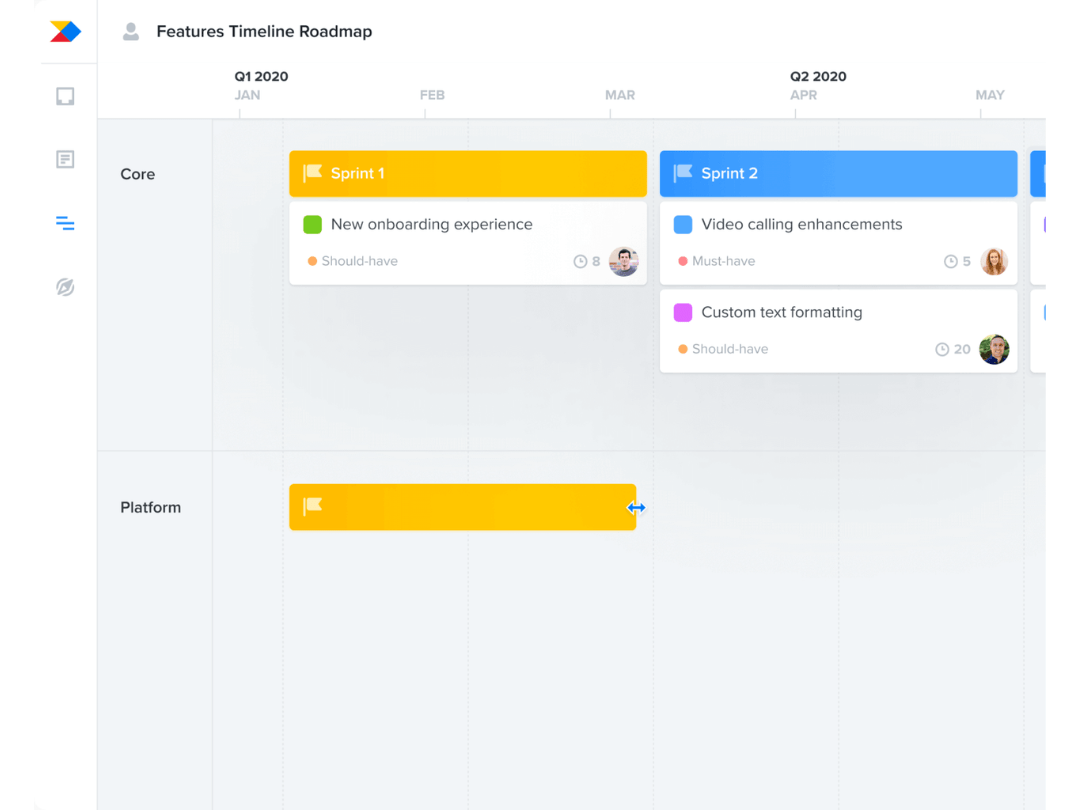Click the clock icon showing 20 estimate

941,349
